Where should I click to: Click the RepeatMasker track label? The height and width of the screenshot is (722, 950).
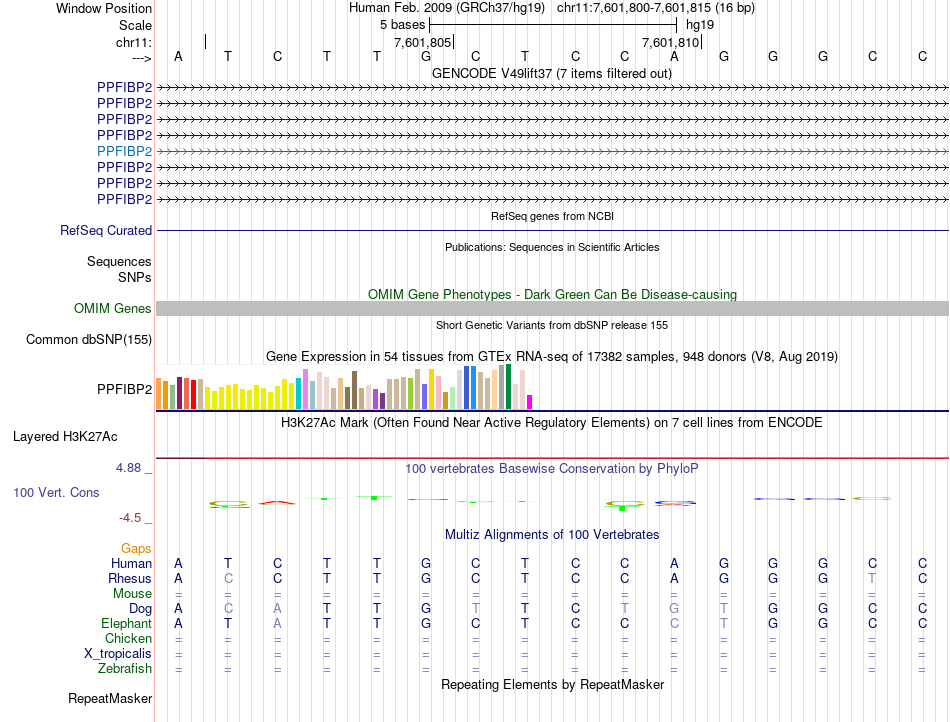[110, 698]
